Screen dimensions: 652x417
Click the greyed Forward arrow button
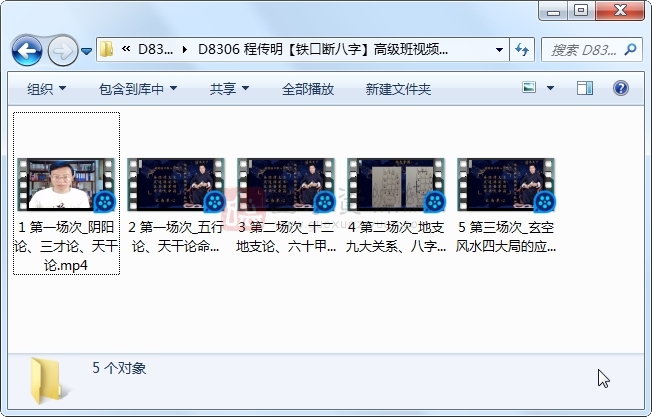[x=63, y=51]
